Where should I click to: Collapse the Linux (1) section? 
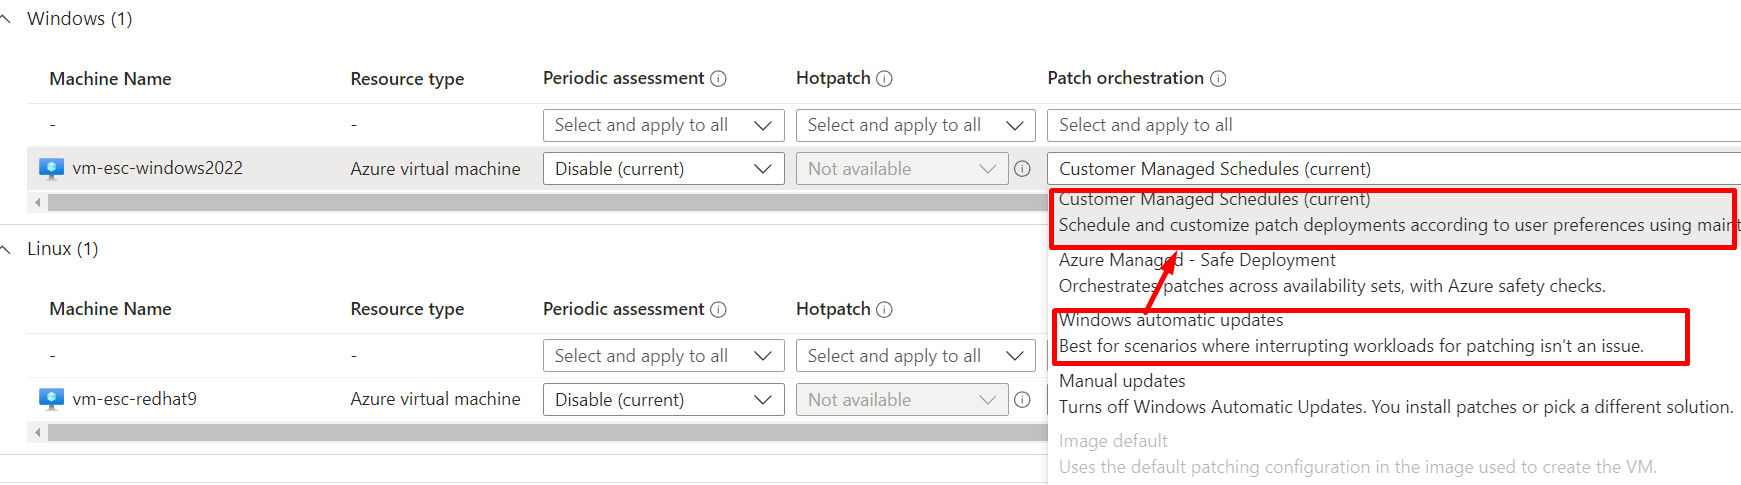tap(6, 249)
